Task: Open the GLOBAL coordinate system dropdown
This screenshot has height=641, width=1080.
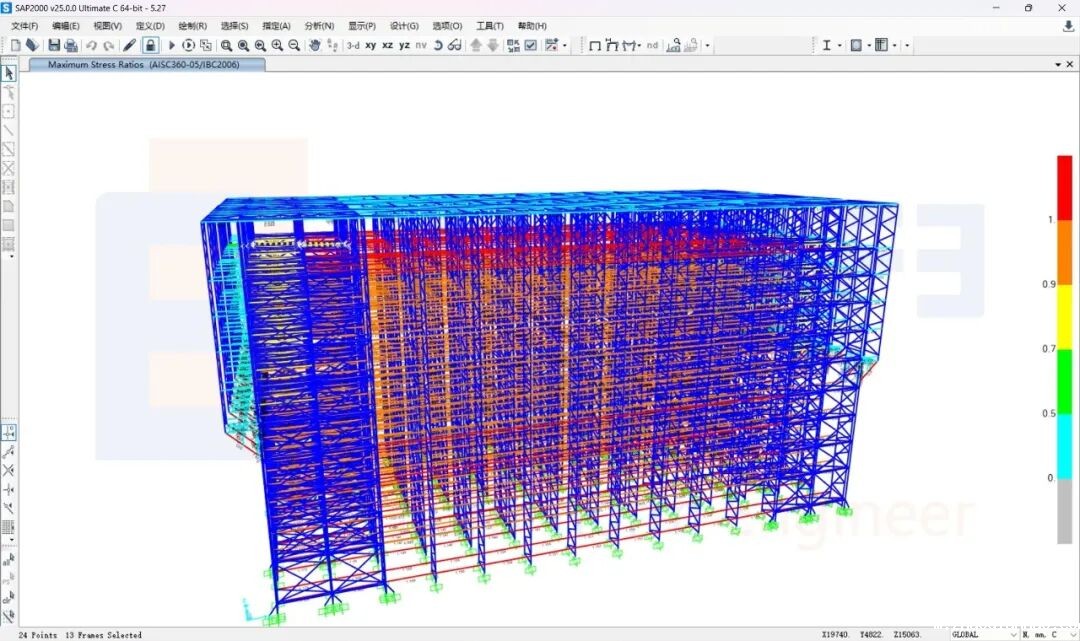Action: 984,634
